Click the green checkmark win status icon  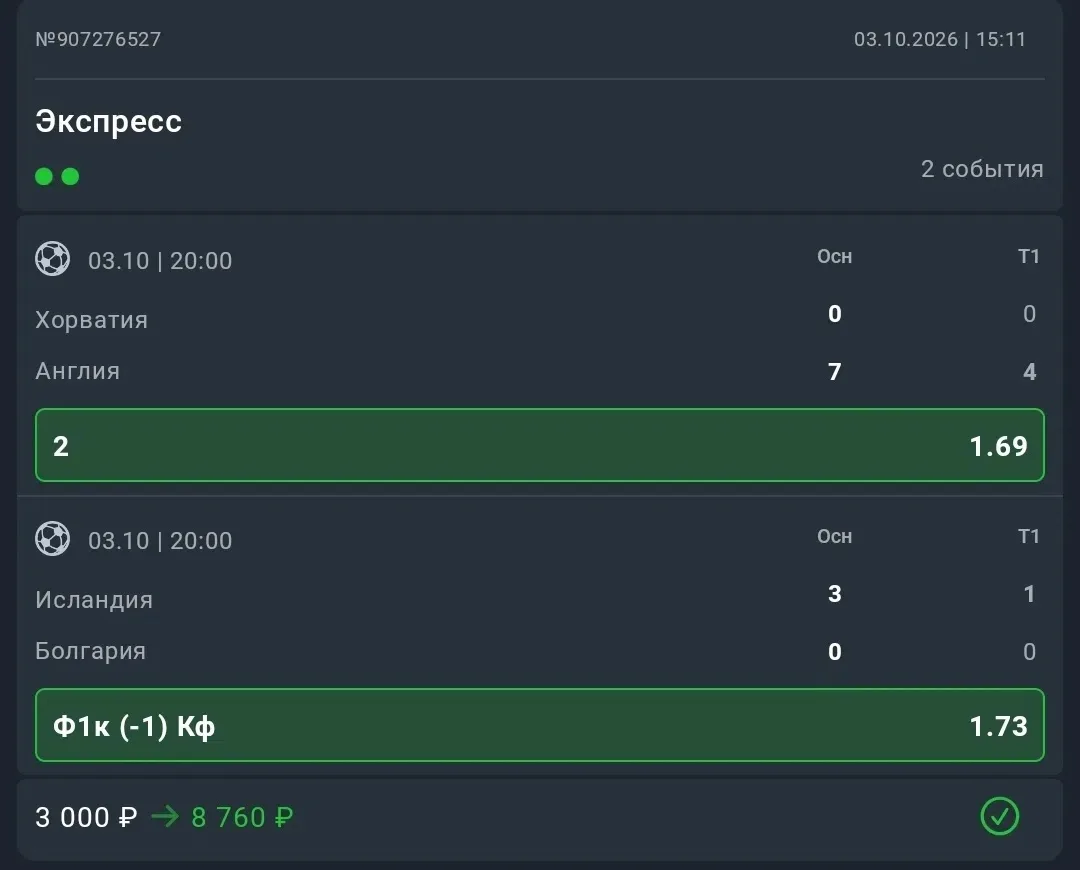[999, 816]
